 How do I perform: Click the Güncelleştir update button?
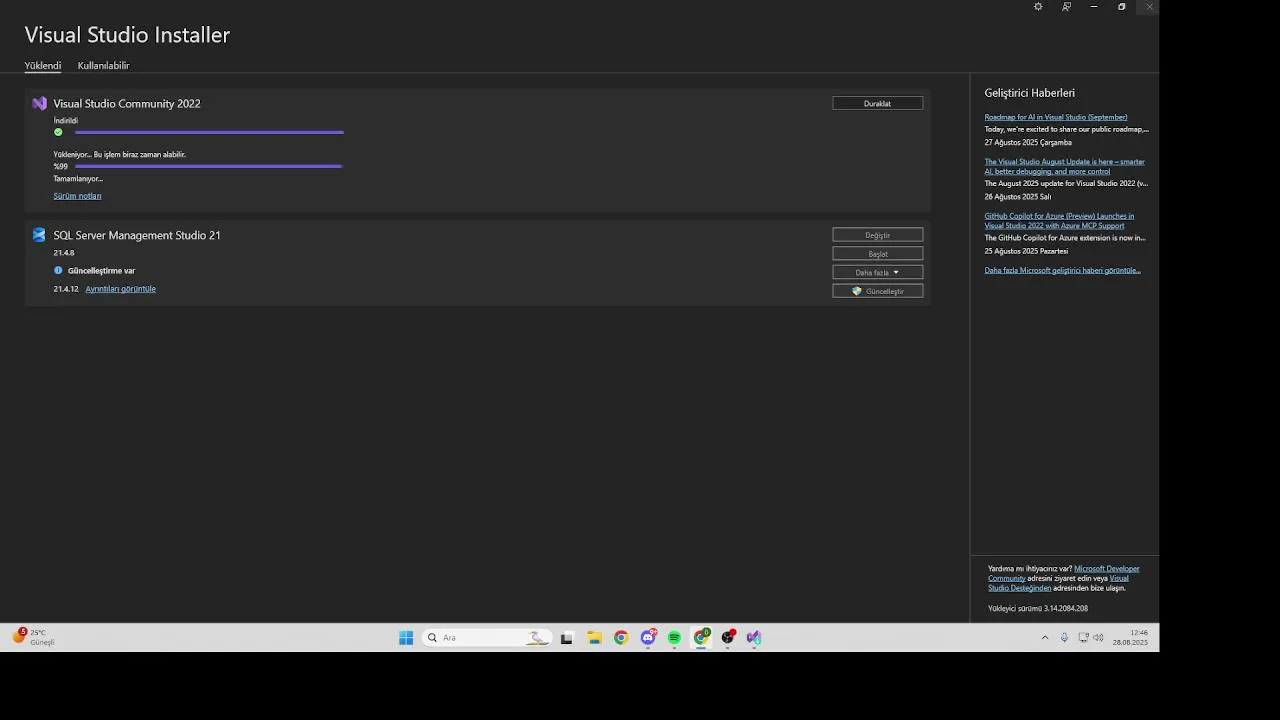(877, 291)
